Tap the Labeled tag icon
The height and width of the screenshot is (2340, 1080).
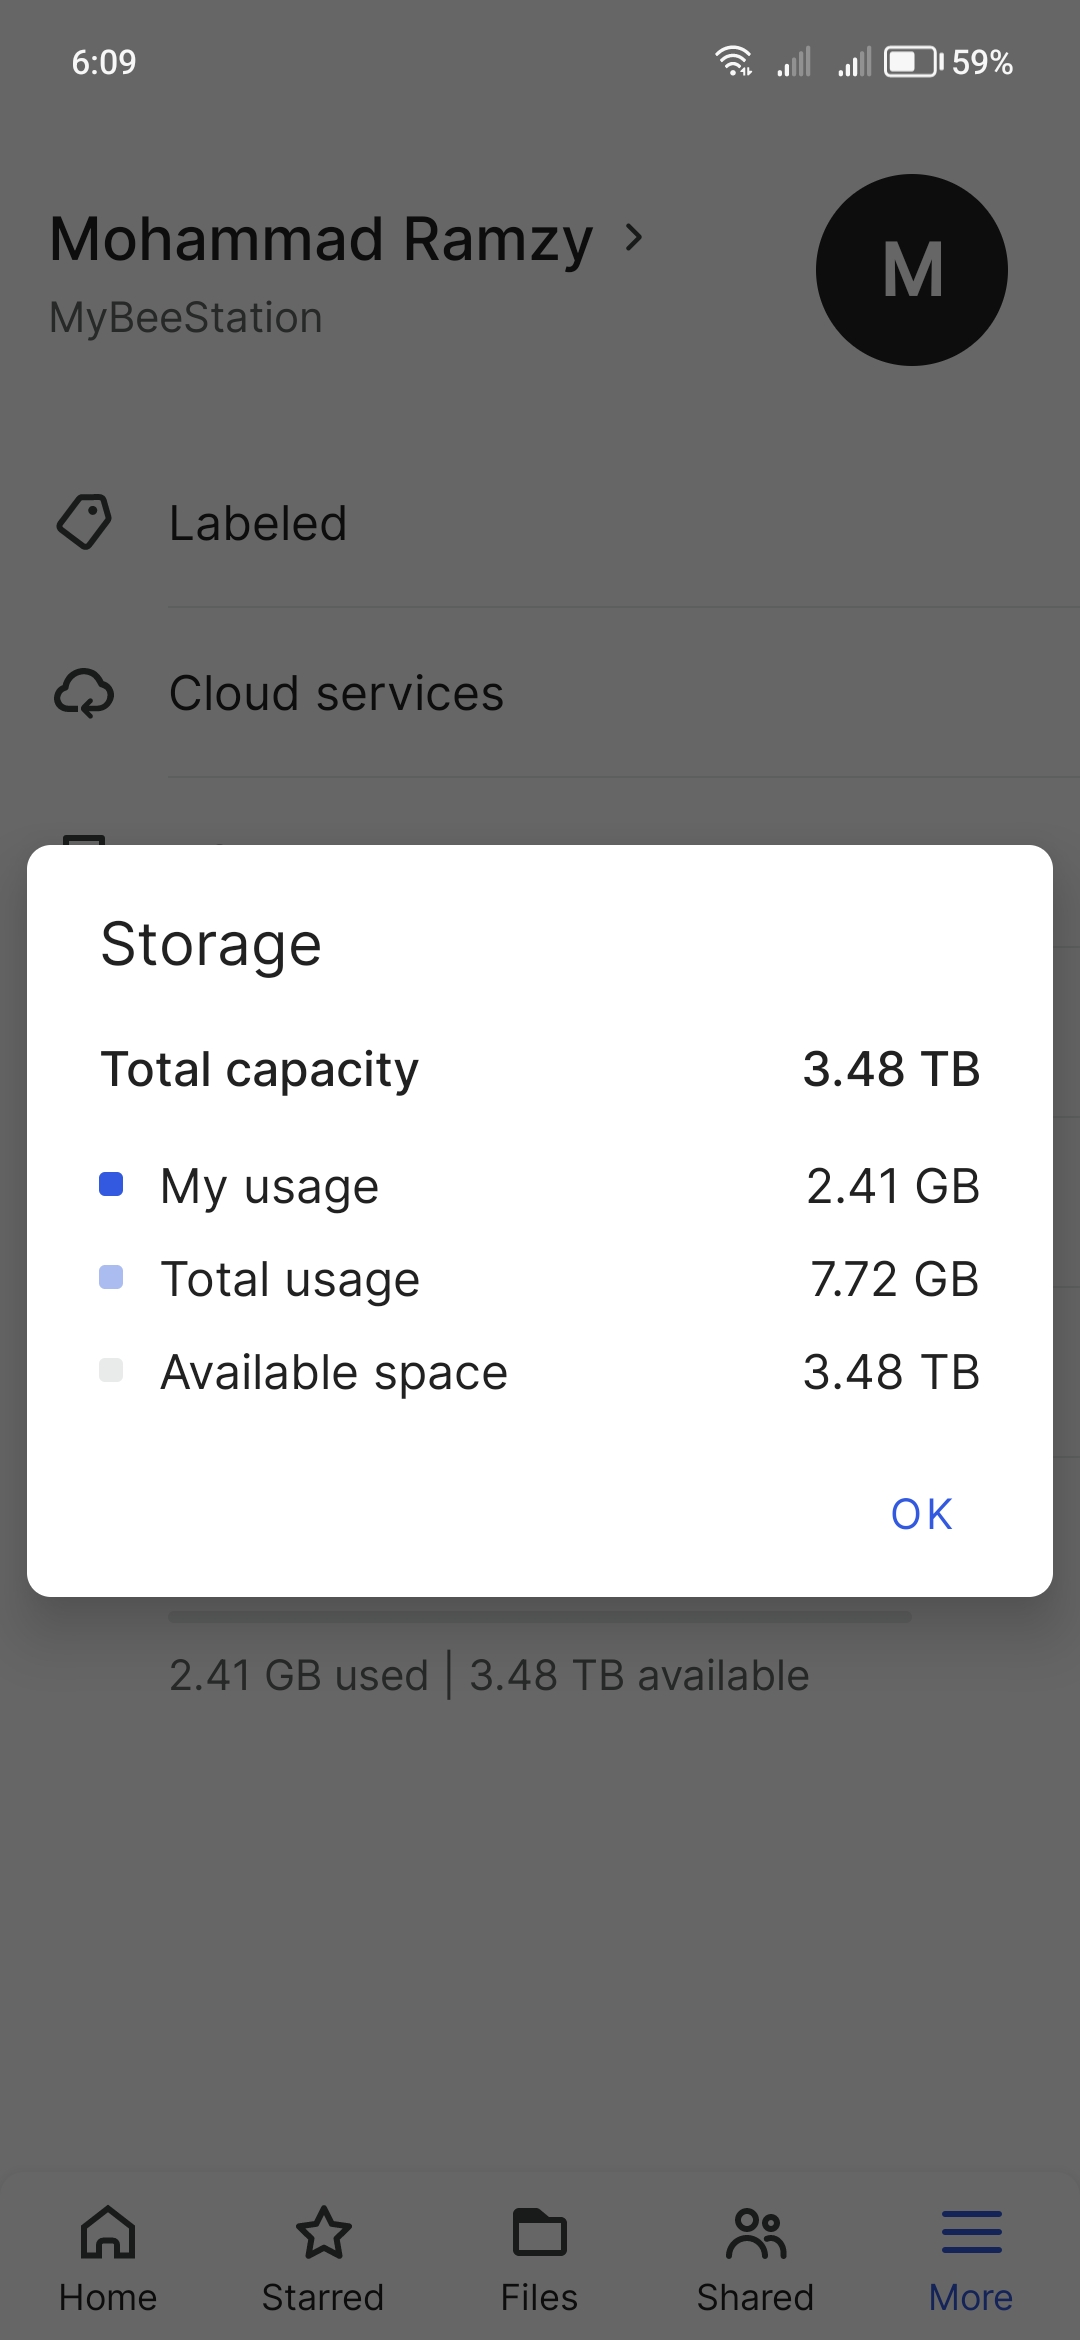pyautogui.click(x=84, y=522)
